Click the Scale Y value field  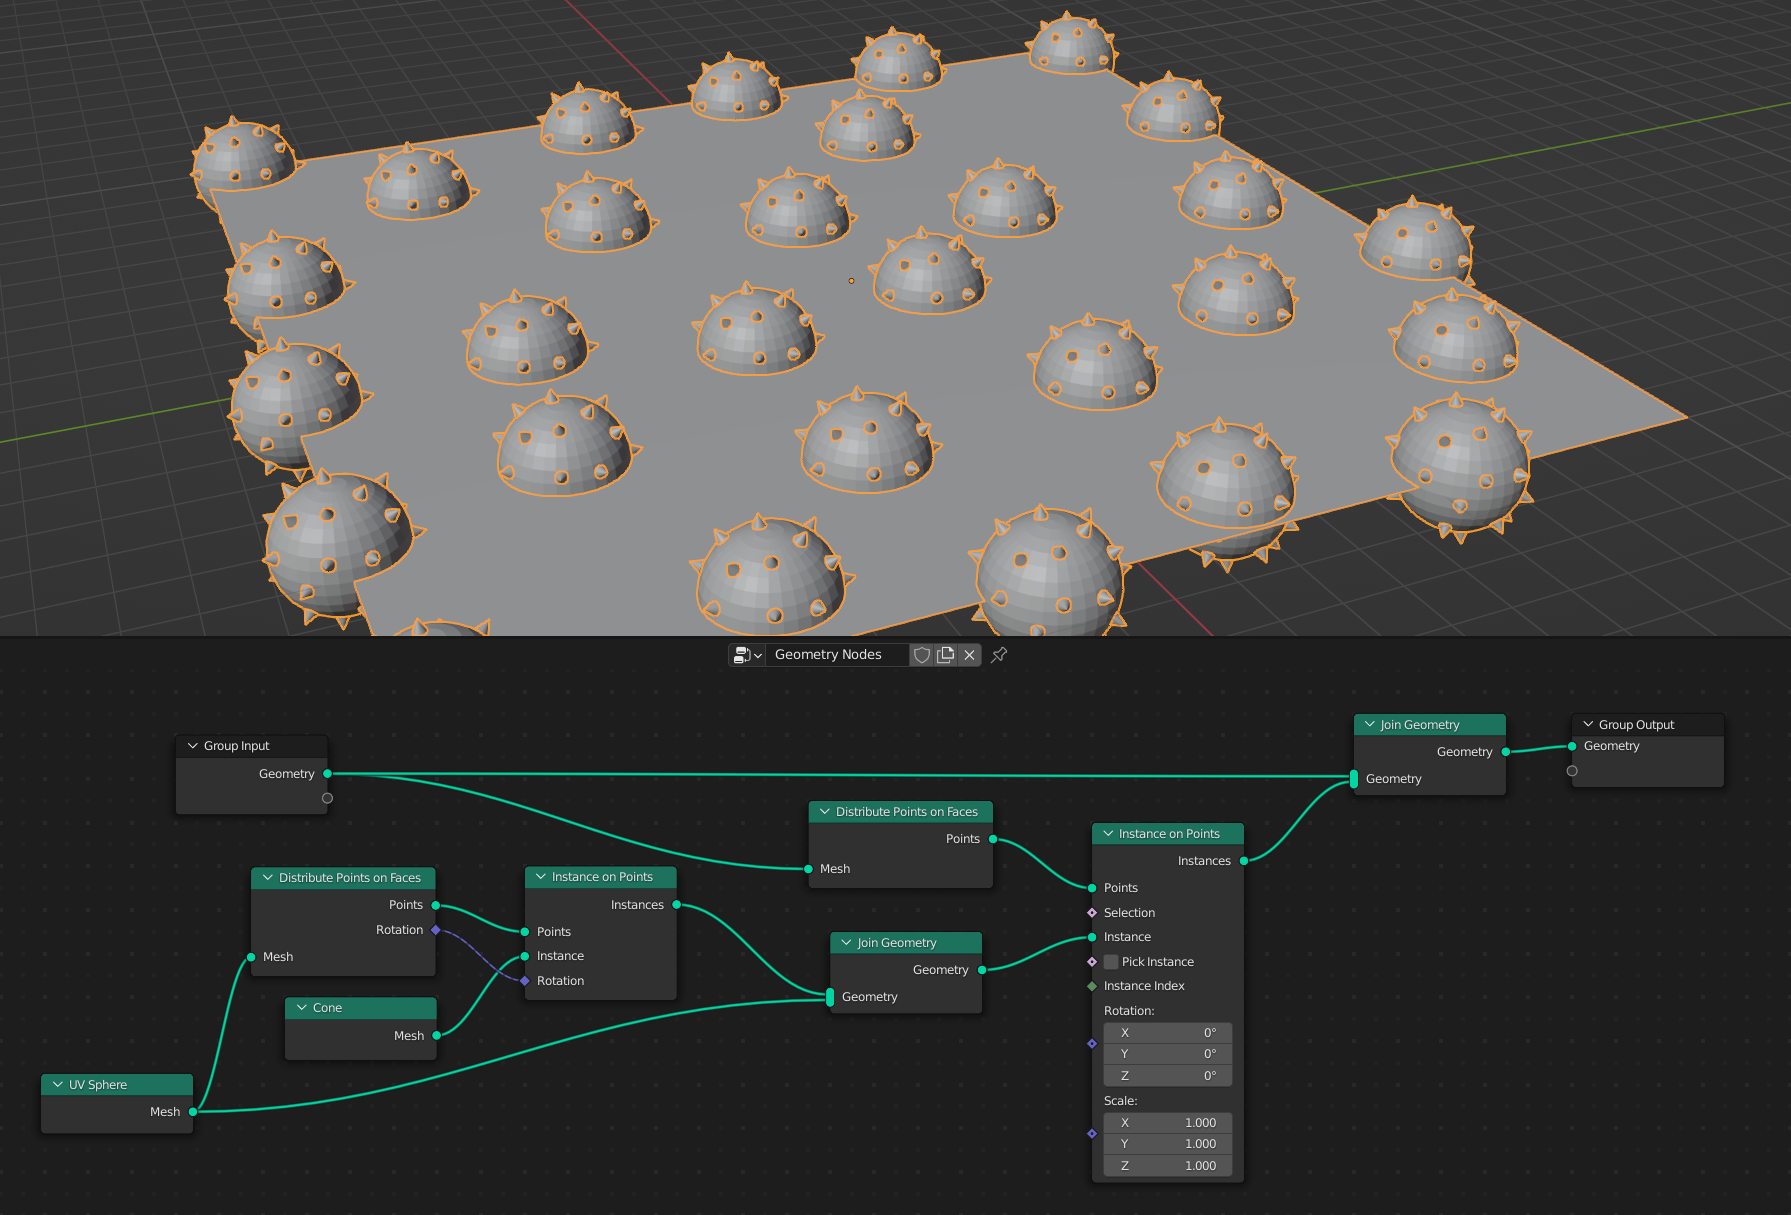point(1167,1143)
